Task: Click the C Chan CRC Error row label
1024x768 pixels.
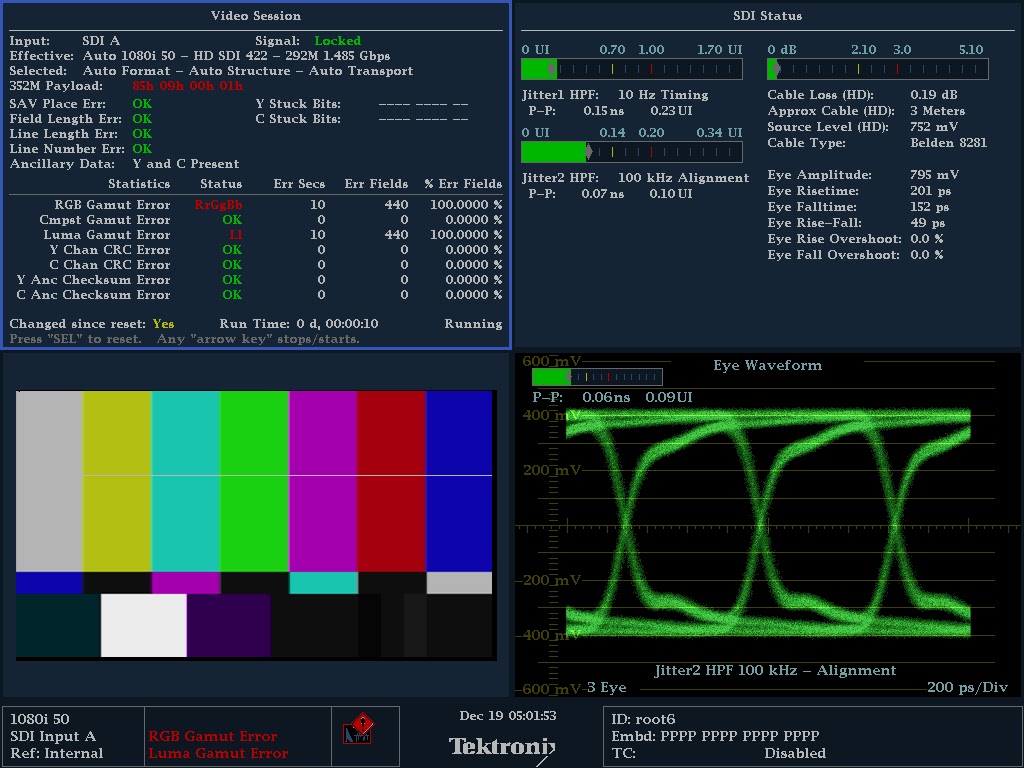Action: tap(110, 264)
